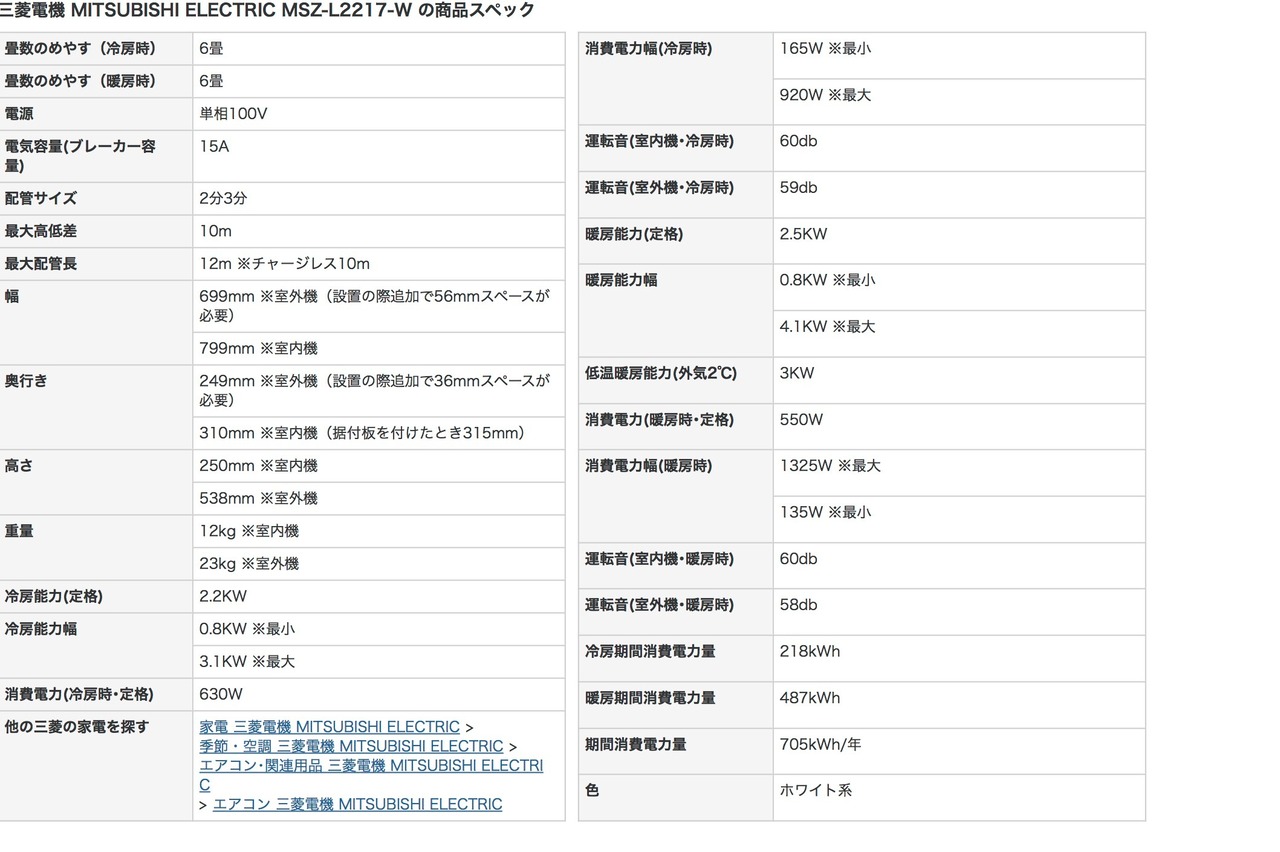The width and height of the screenshot is (1280, 852).
Task: Select the 配管サイズ value 2分3分
Action: 223,198
